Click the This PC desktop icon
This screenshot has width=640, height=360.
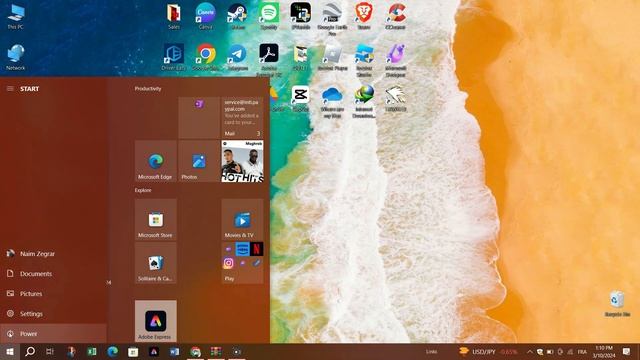(x=16, y=17)
